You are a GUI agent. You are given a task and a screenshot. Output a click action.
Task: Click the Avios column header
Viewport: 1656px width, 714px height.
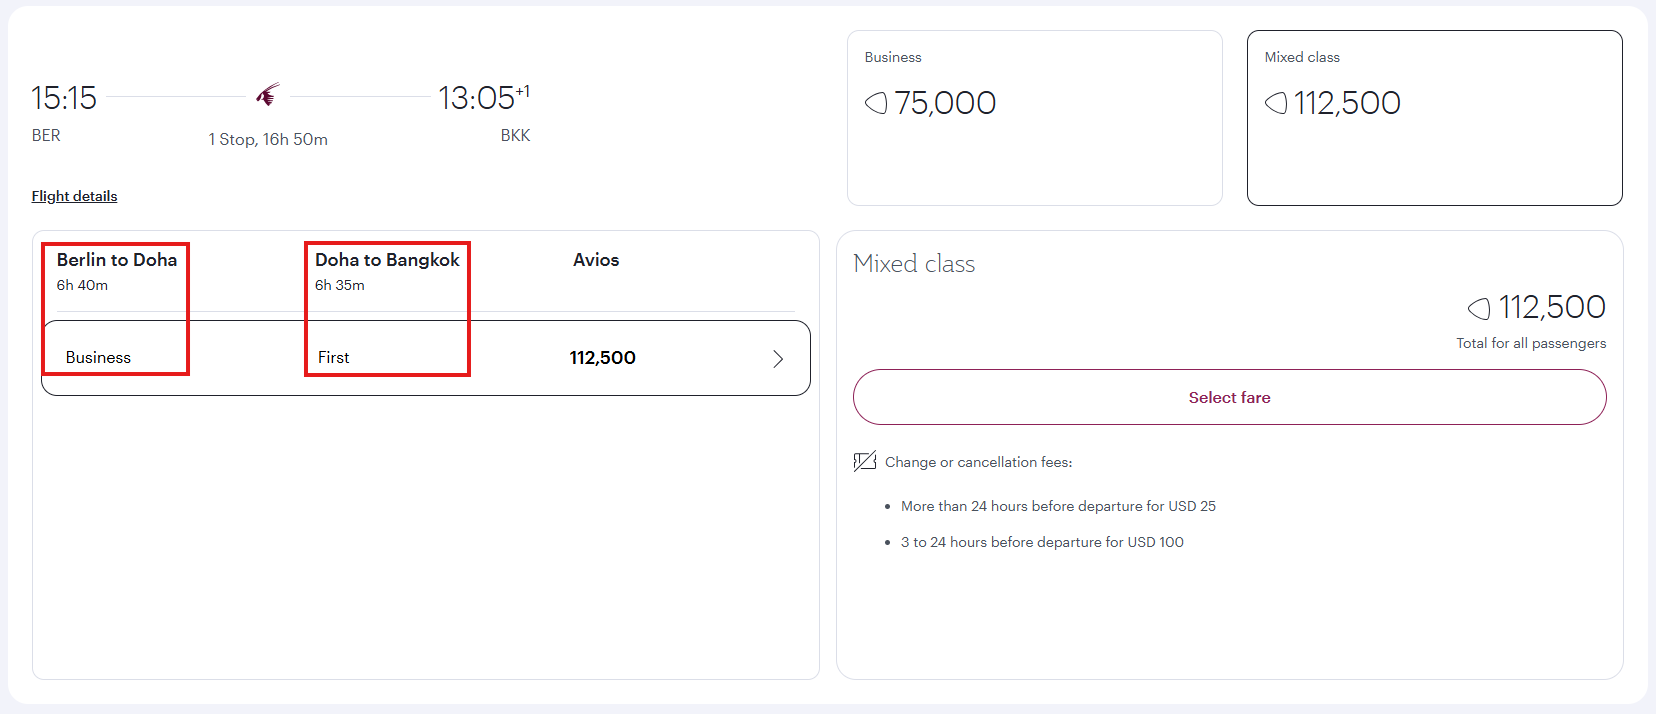(596, 260)
